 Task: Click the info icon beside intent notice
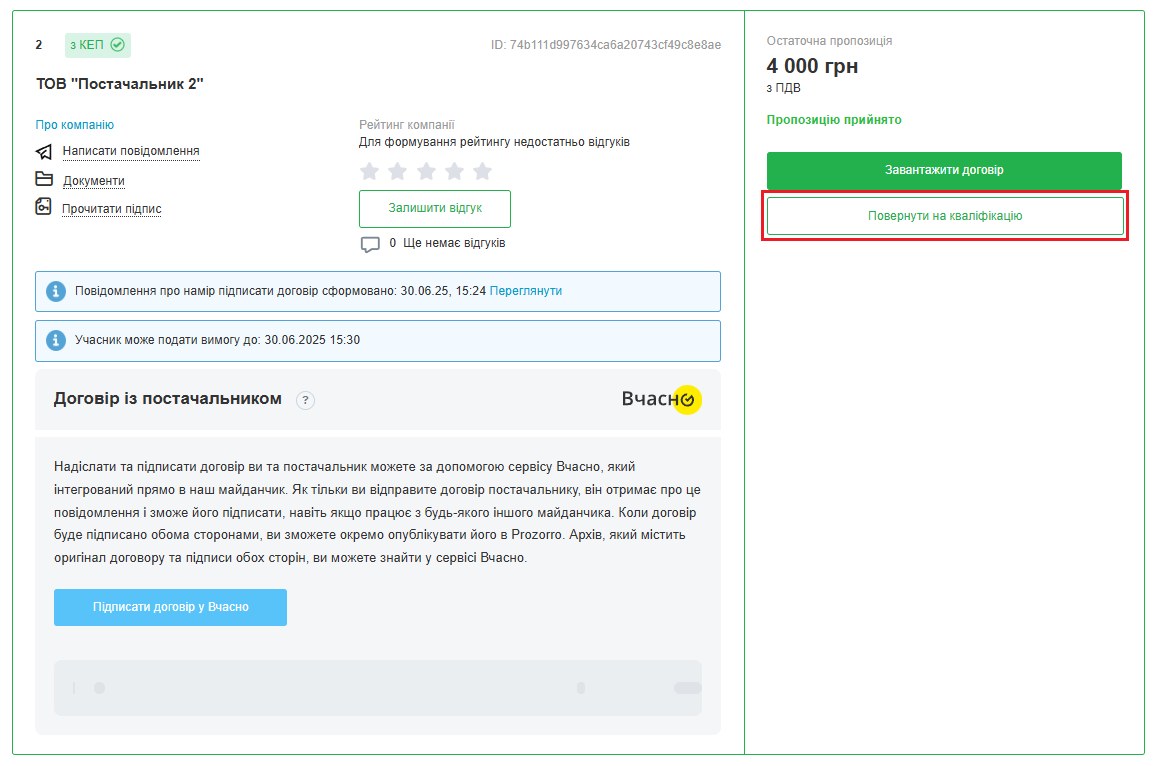coord(56,291)
